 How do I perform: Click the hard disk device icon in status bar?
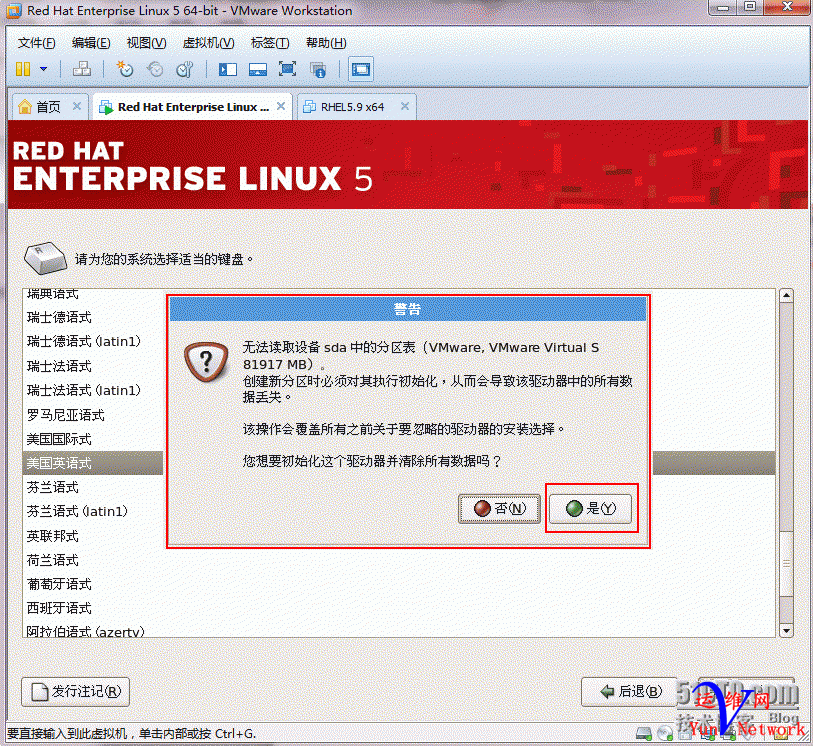644,734
